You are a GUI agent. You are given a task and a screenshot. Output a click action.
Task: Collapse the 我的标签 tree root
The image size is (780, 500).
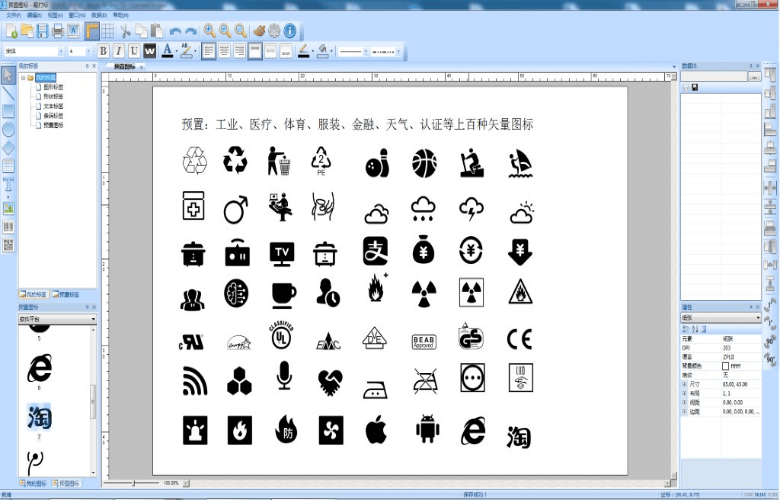(23, 78)
